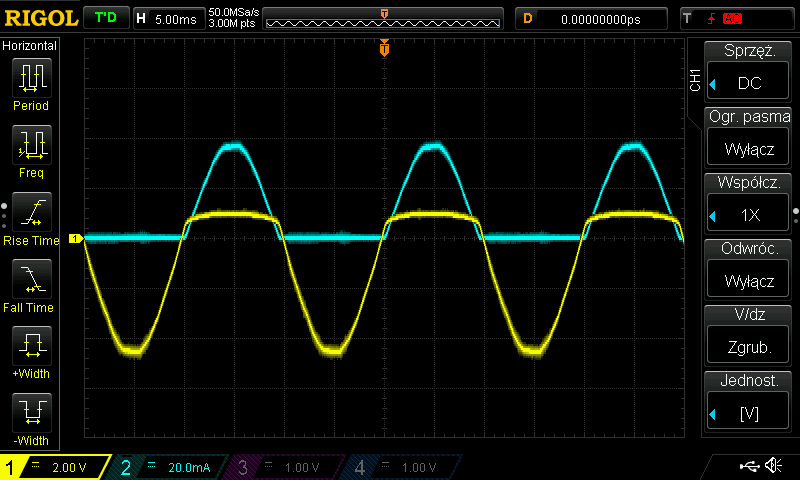Select the Freq measurement icon
The image size is (800, 480).
[x=32, y=144]
